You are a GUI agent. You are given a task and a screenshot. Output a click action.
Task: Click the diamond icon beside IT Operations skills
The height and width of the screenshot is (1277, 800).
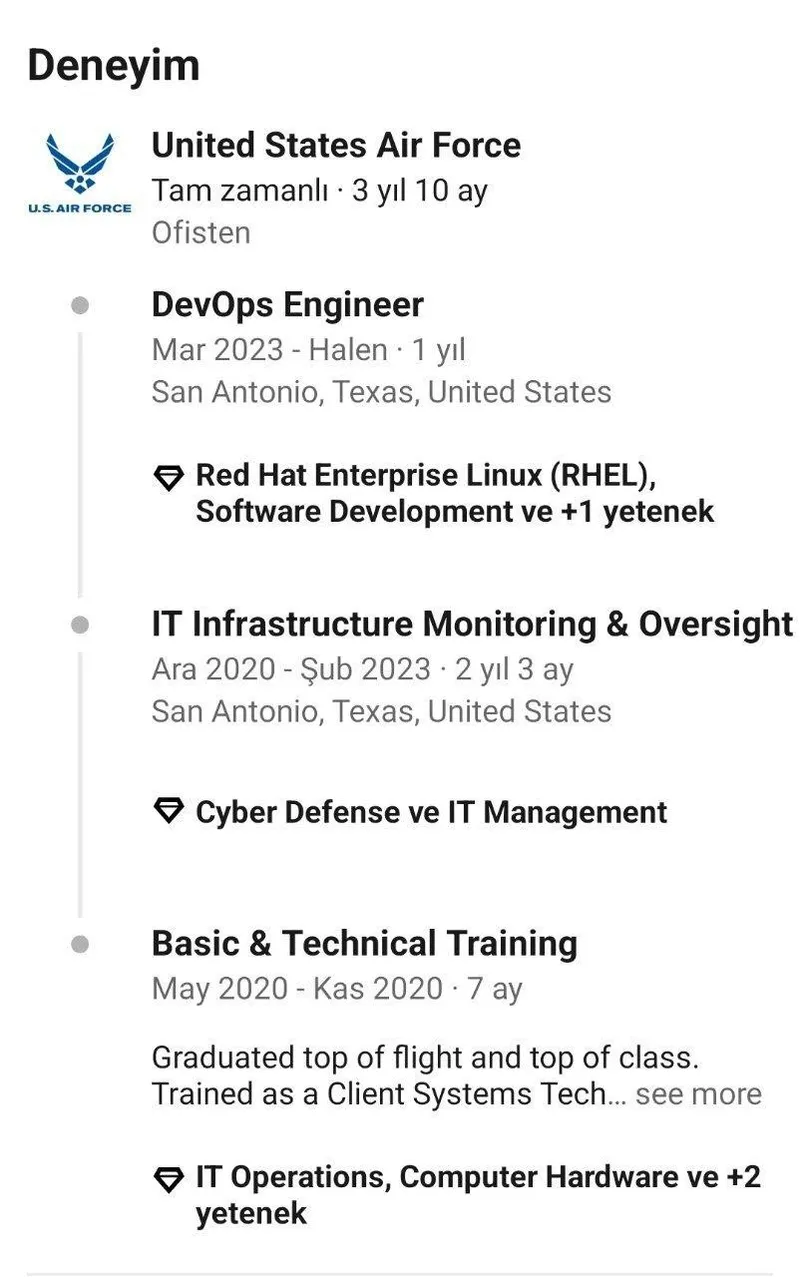pos(168,1179)
